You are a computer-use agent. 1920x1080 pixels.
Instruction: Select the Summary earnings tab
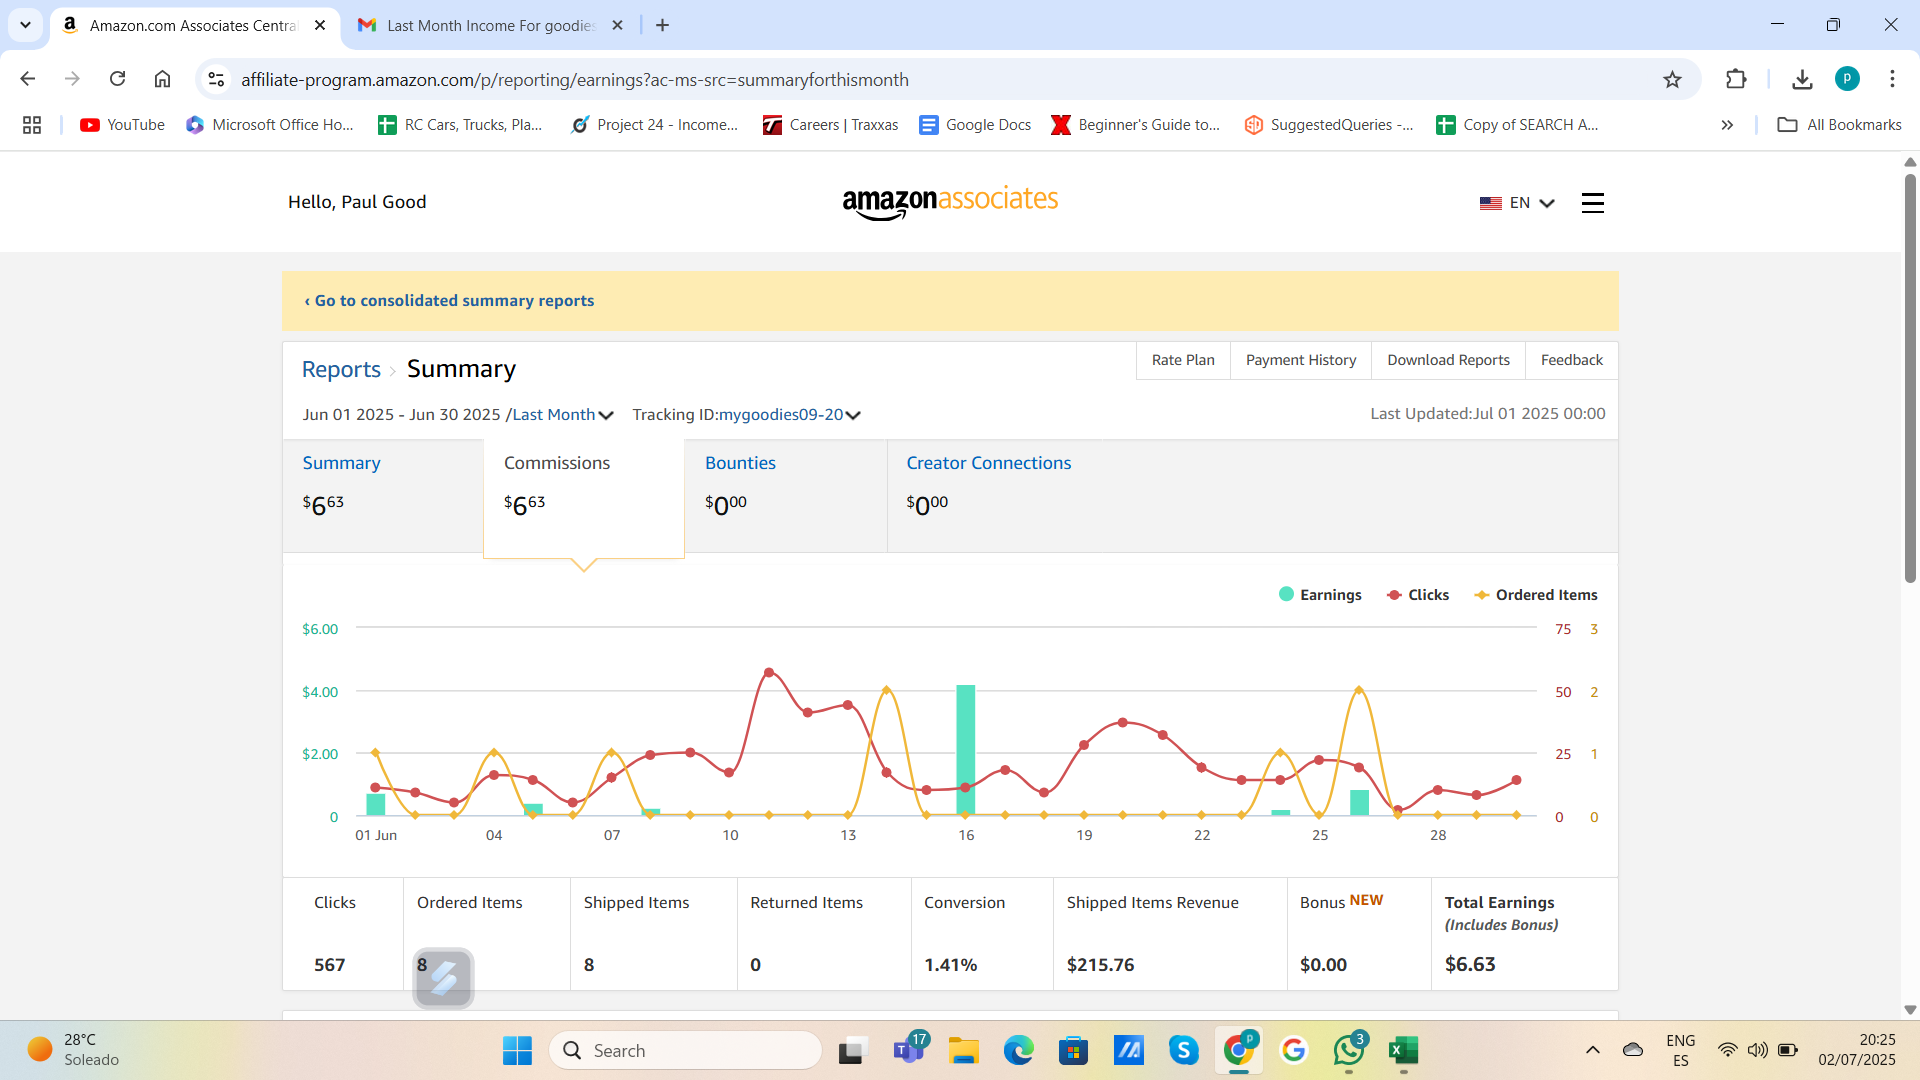coord(383,496)
